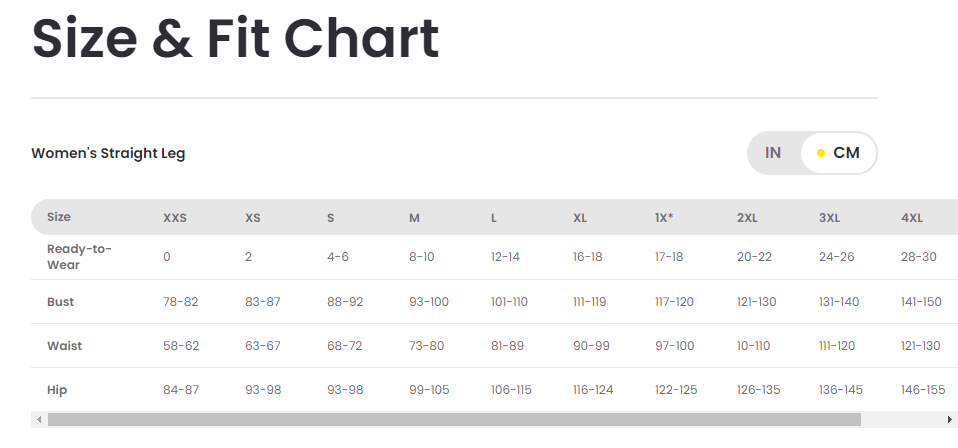Select the CM unit option
Screen dimensions: 958x448
[x=838, y=153]
